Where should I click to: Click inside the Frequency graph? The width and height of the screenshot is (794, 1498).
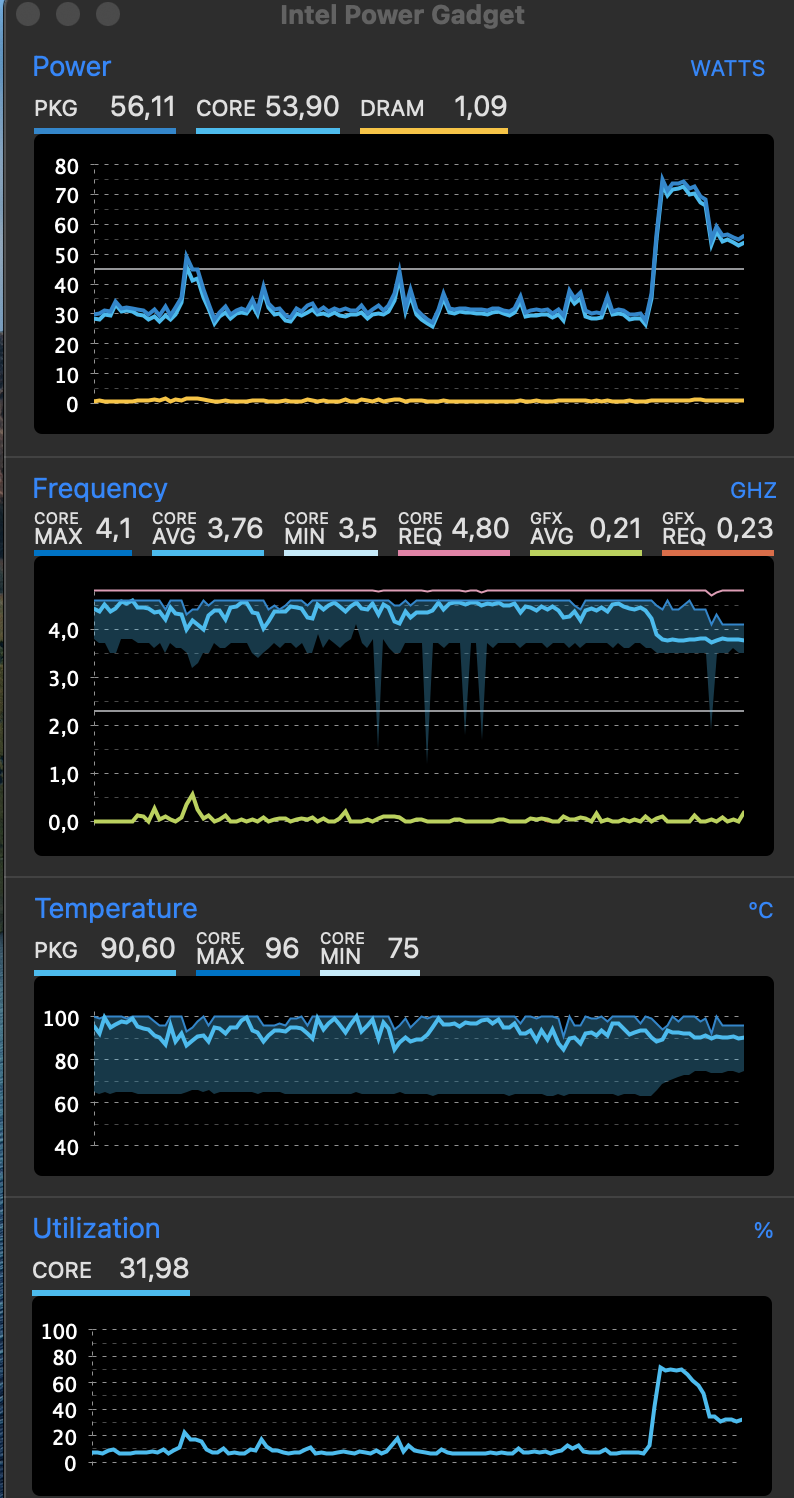pyautogui.click(x=404, y=706)
